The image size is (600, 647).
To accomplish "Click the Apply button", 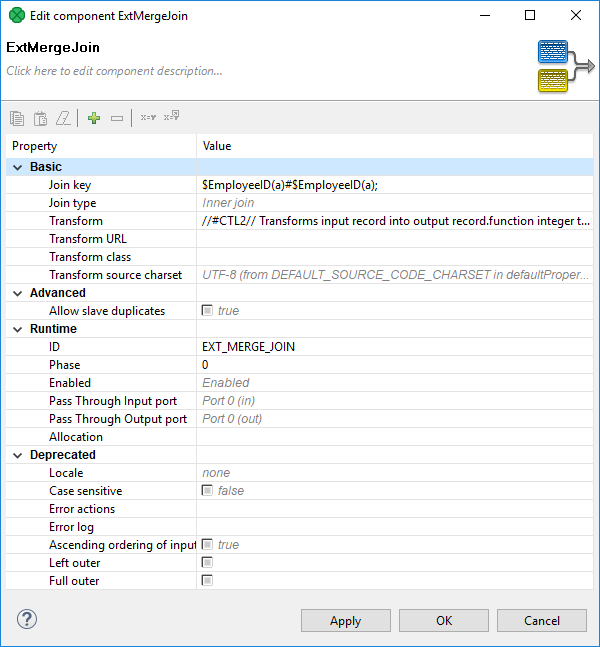I will [x=345, y=620].
